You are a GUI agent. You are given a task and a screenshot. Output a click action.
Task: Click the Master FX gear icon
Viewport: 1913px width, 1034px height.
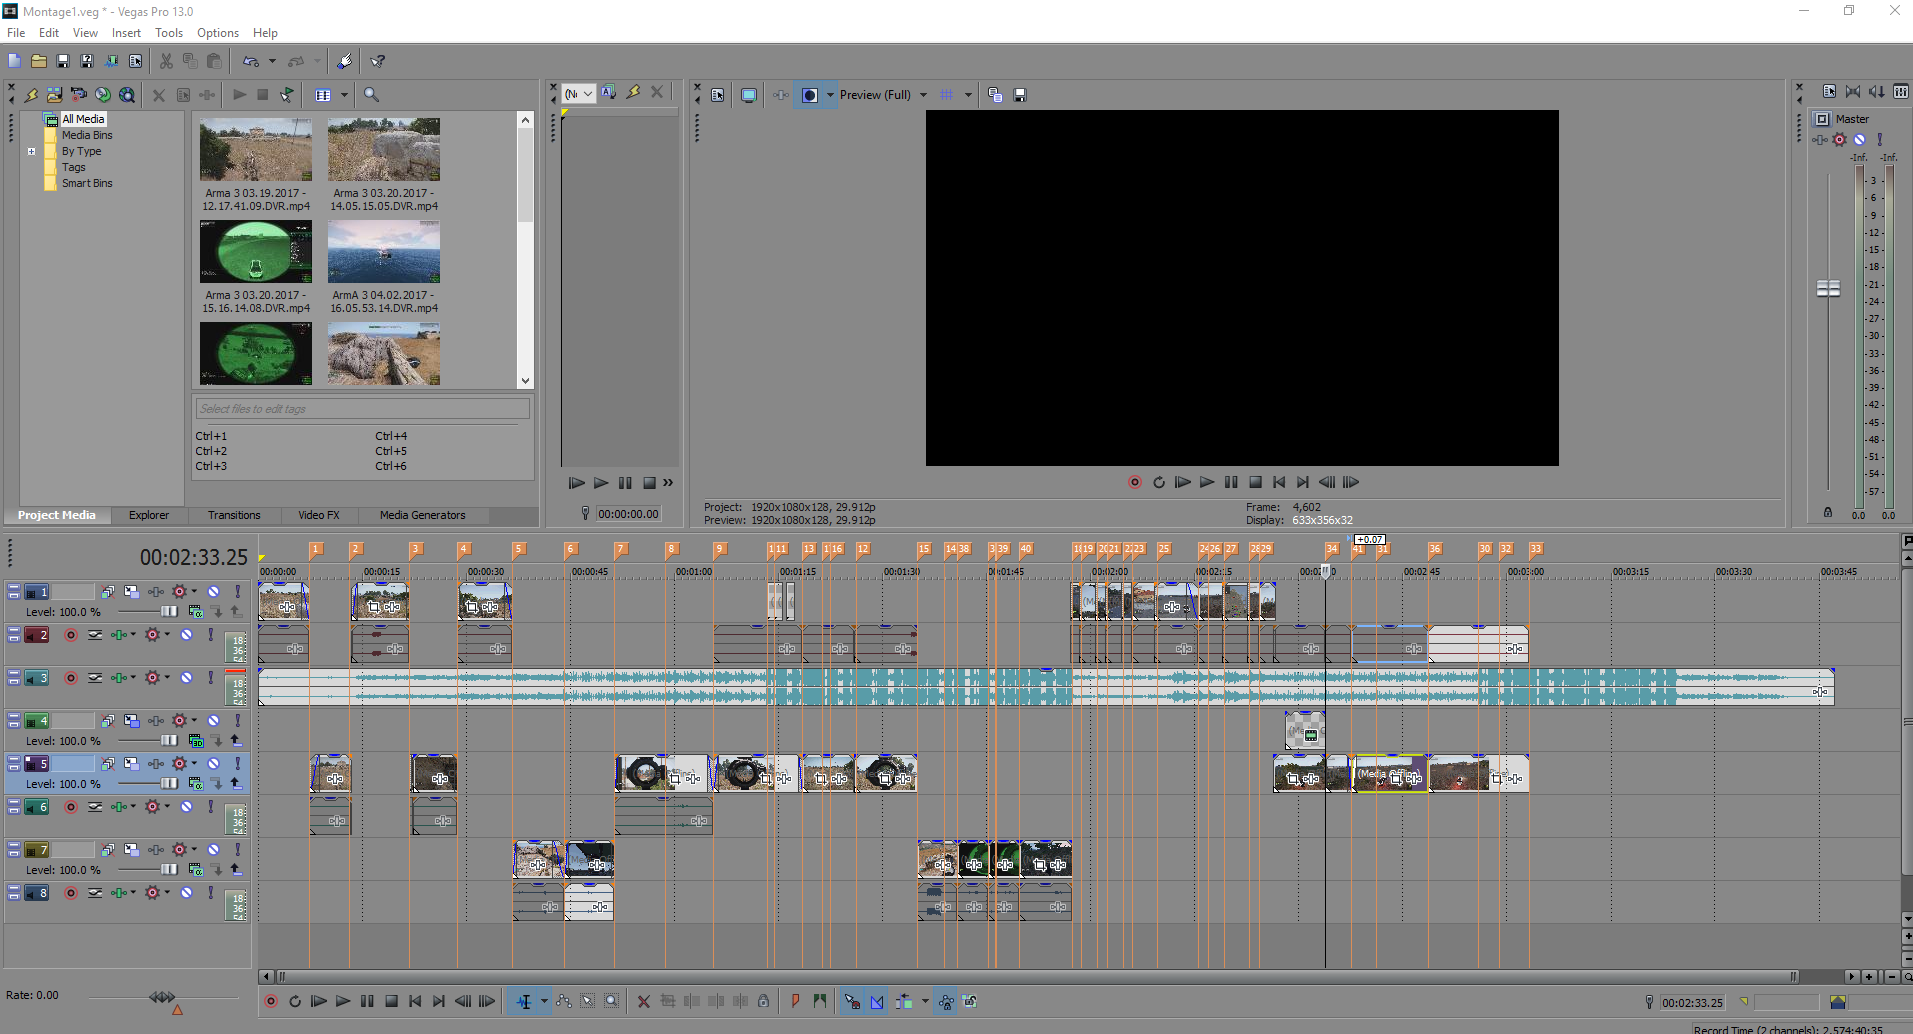coord(1840,140)
